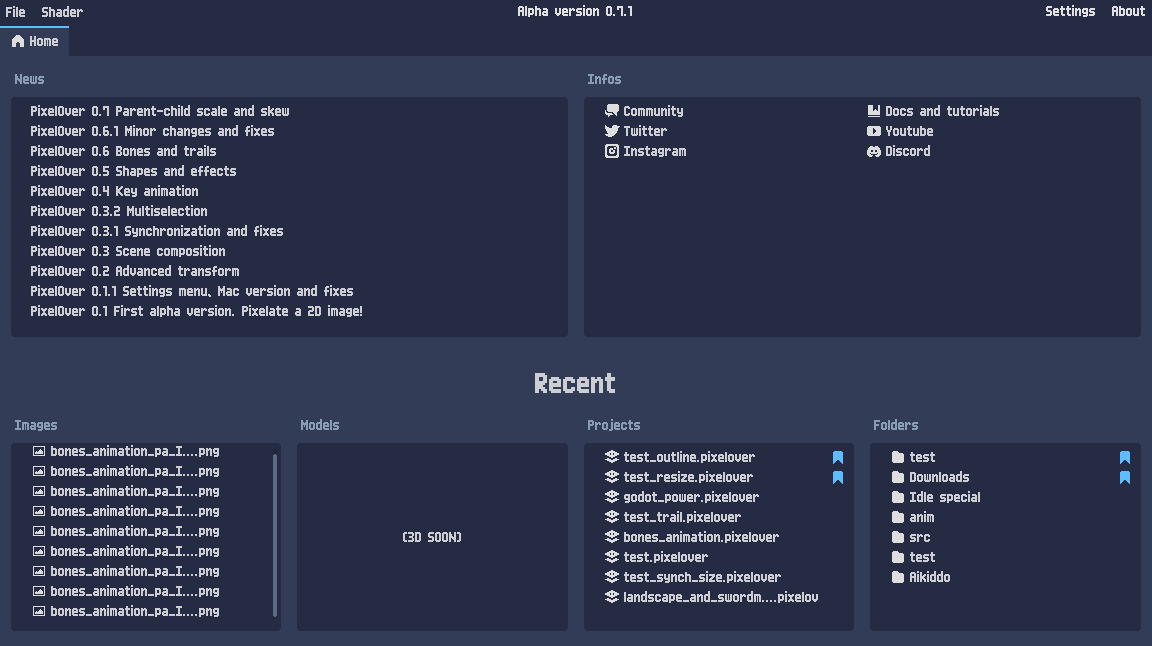Toggle bookmark for test_outline.pixelover
The height and width of the screenshot is (646, 1152).
click(x=838, y=457)
